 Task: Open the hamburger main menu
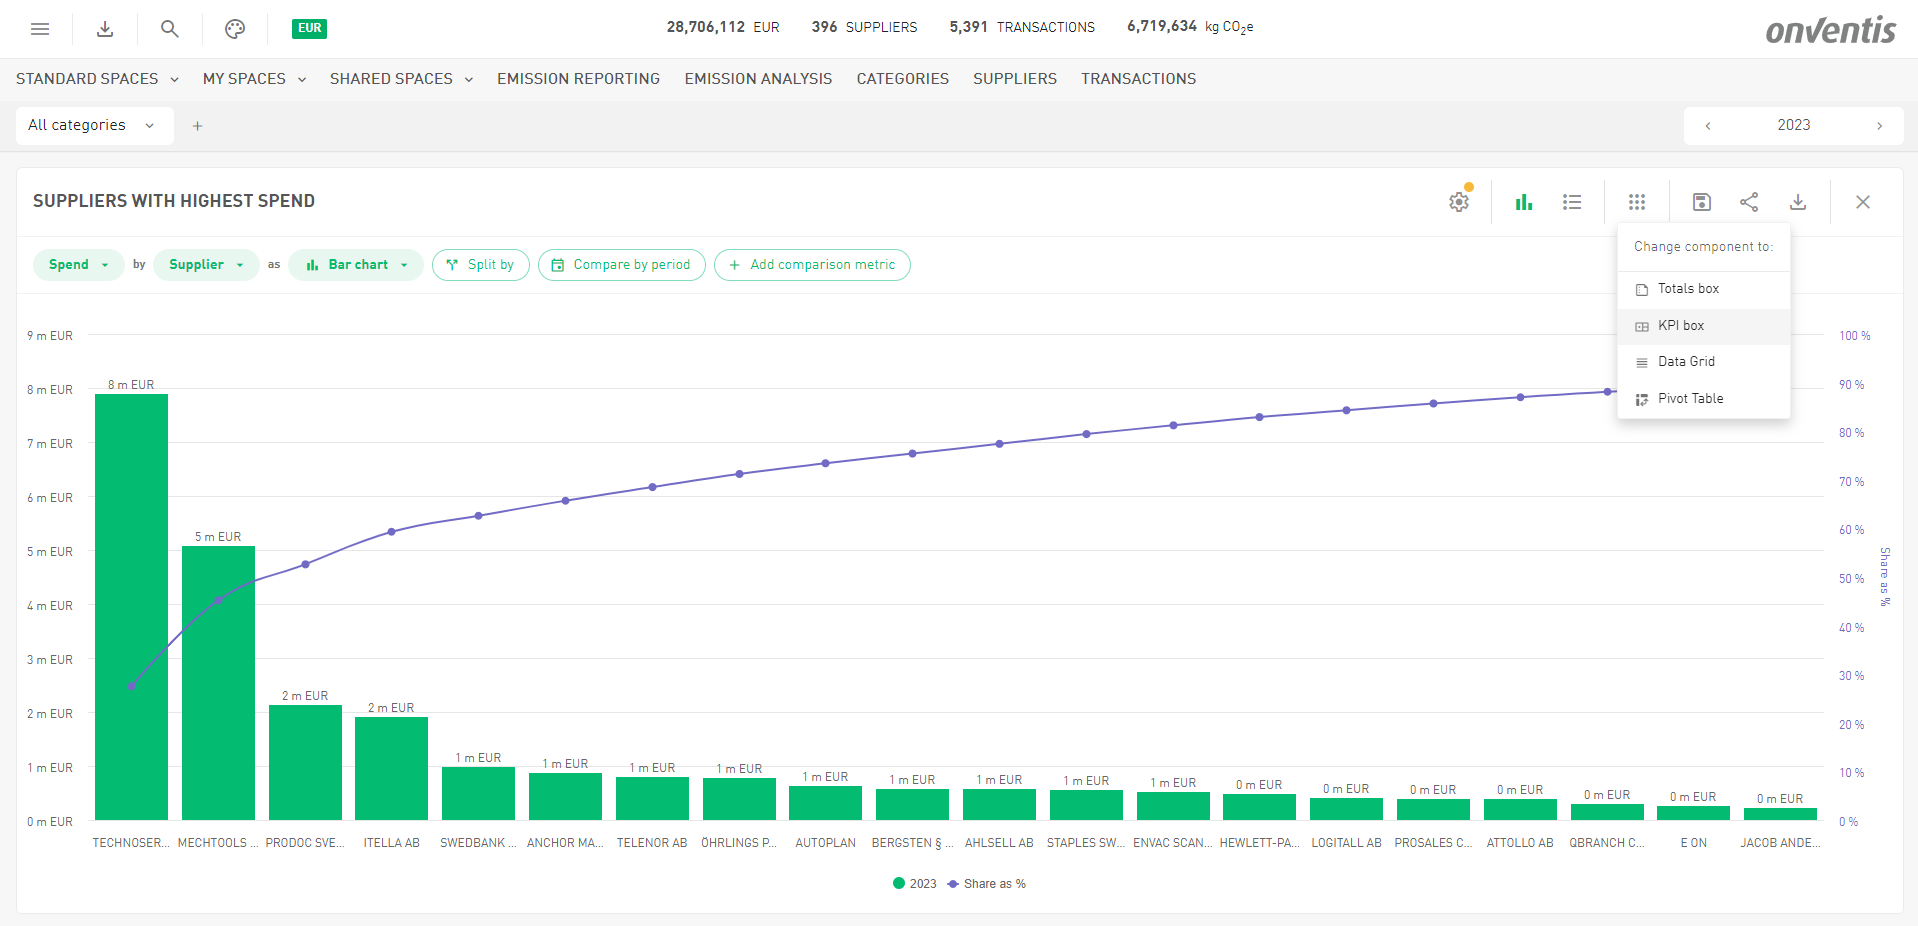click(40, 29)
